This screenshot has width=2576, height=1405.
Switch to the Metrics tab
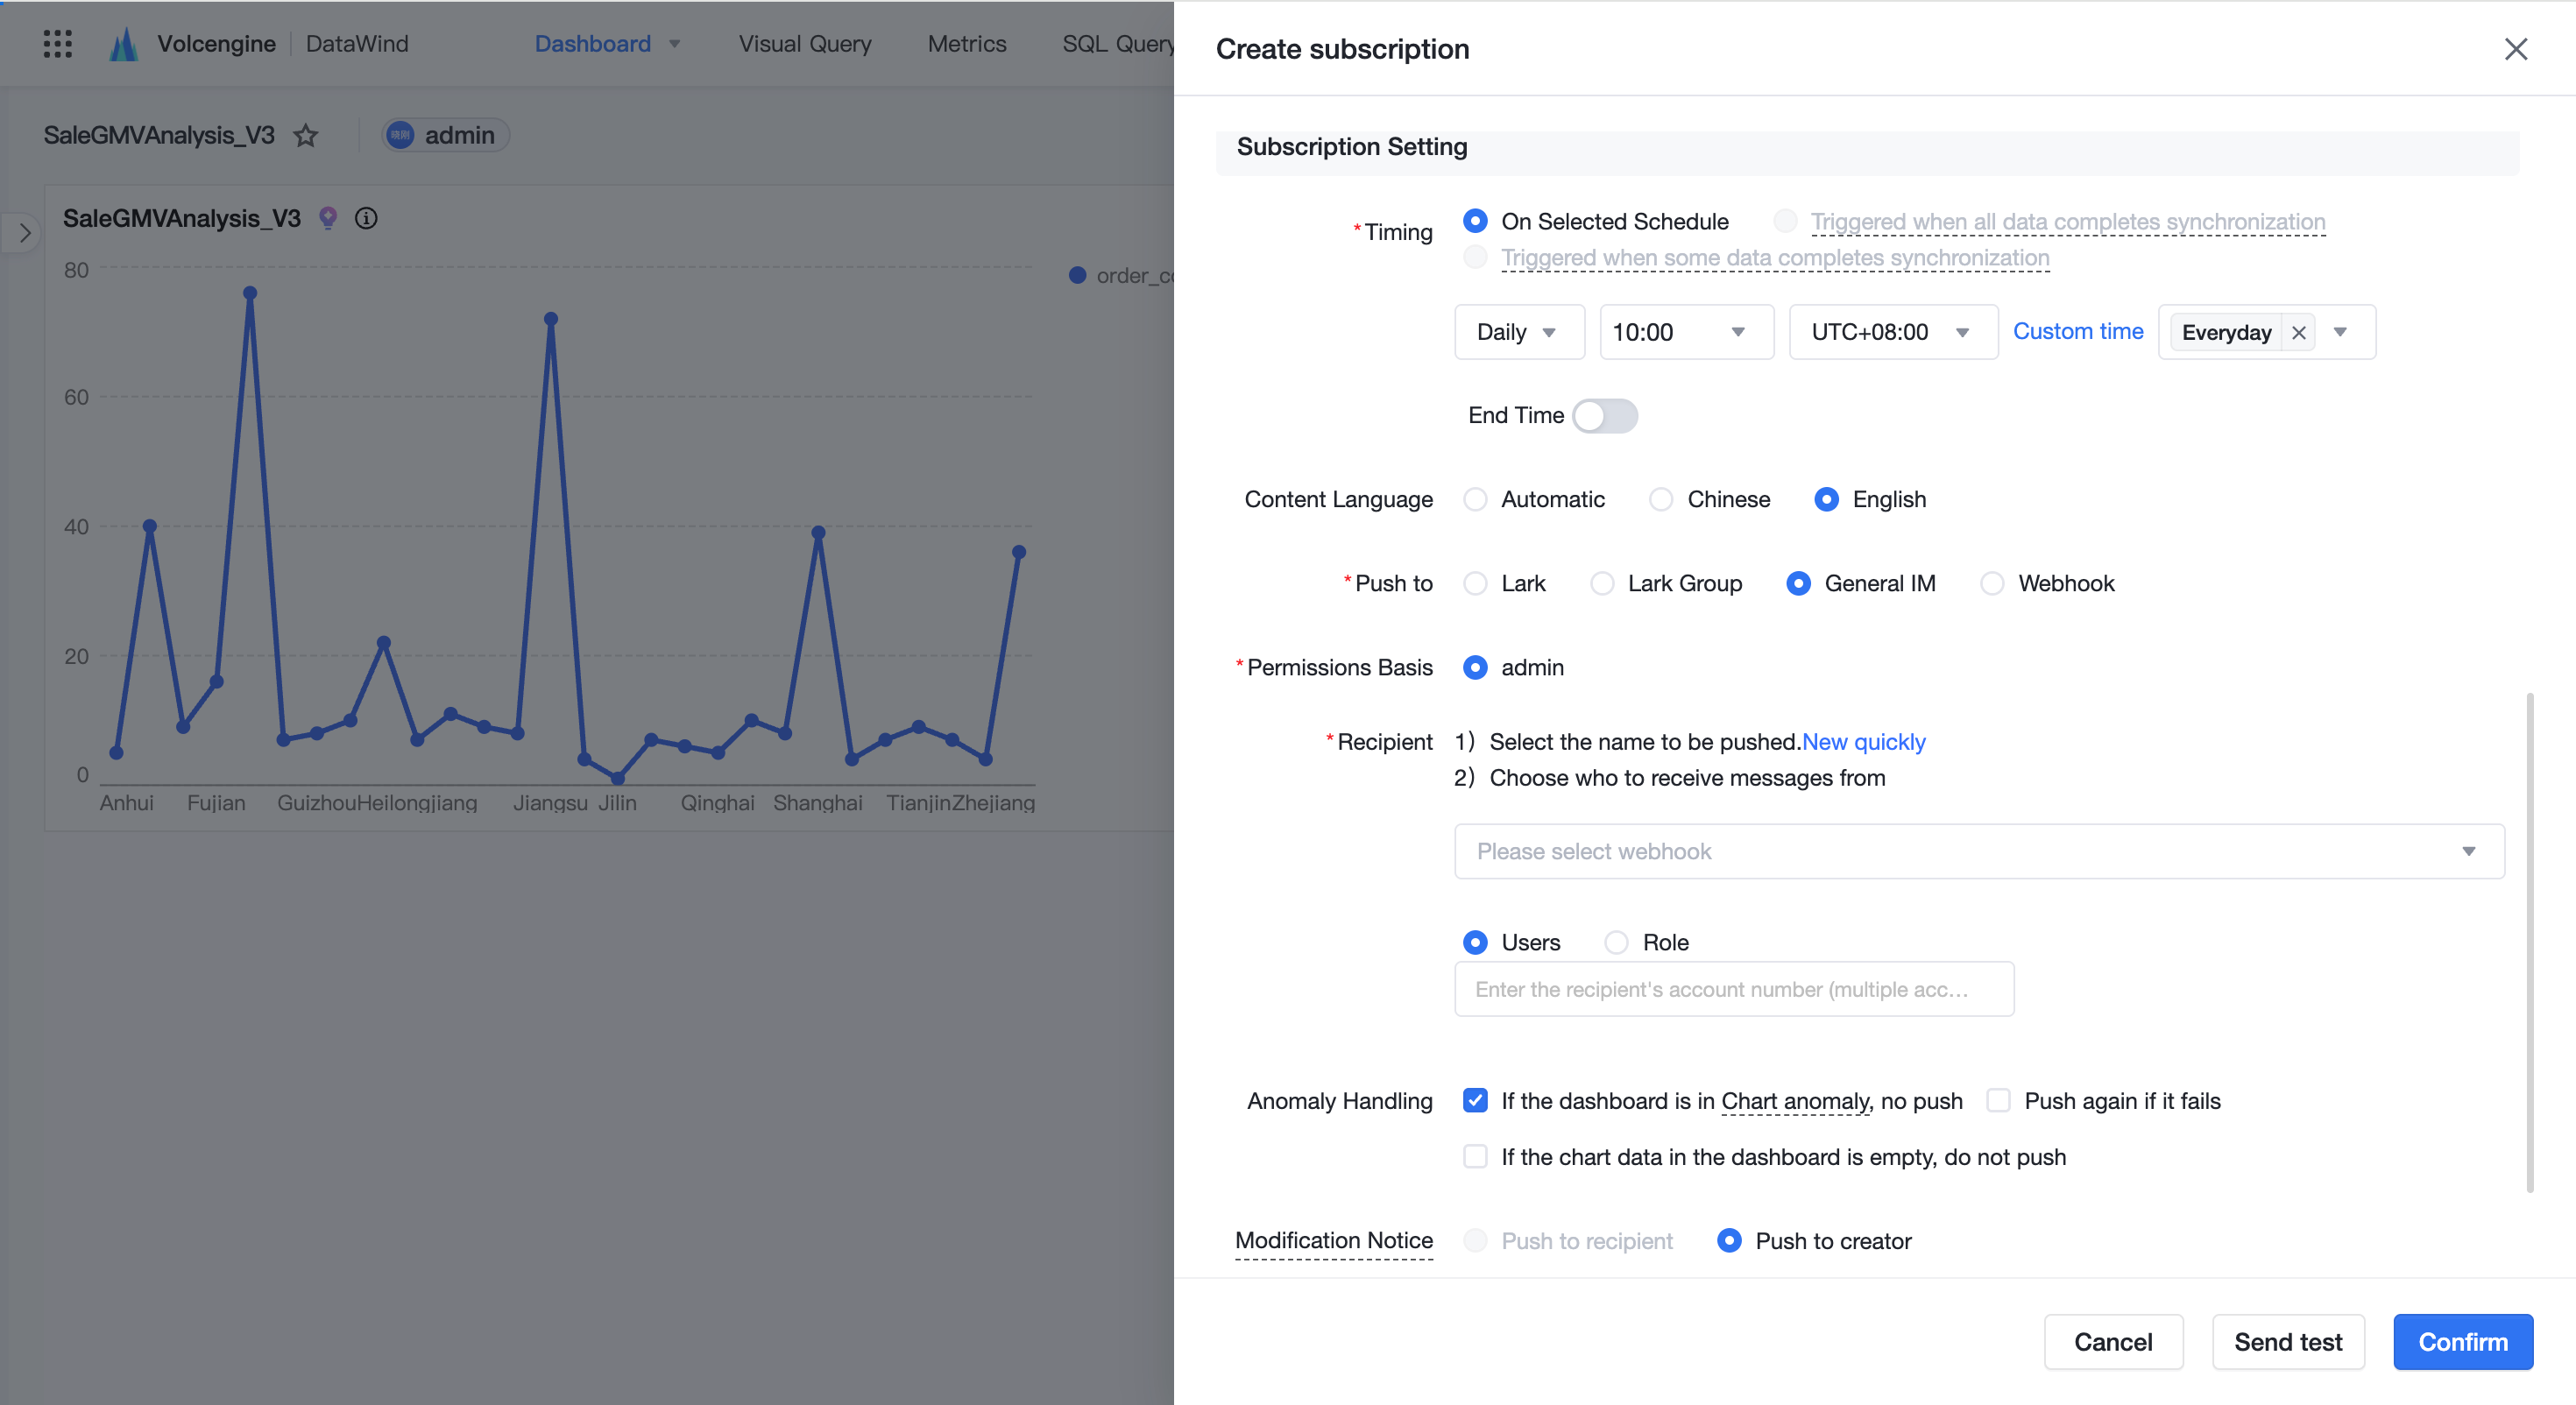[966, 43]
